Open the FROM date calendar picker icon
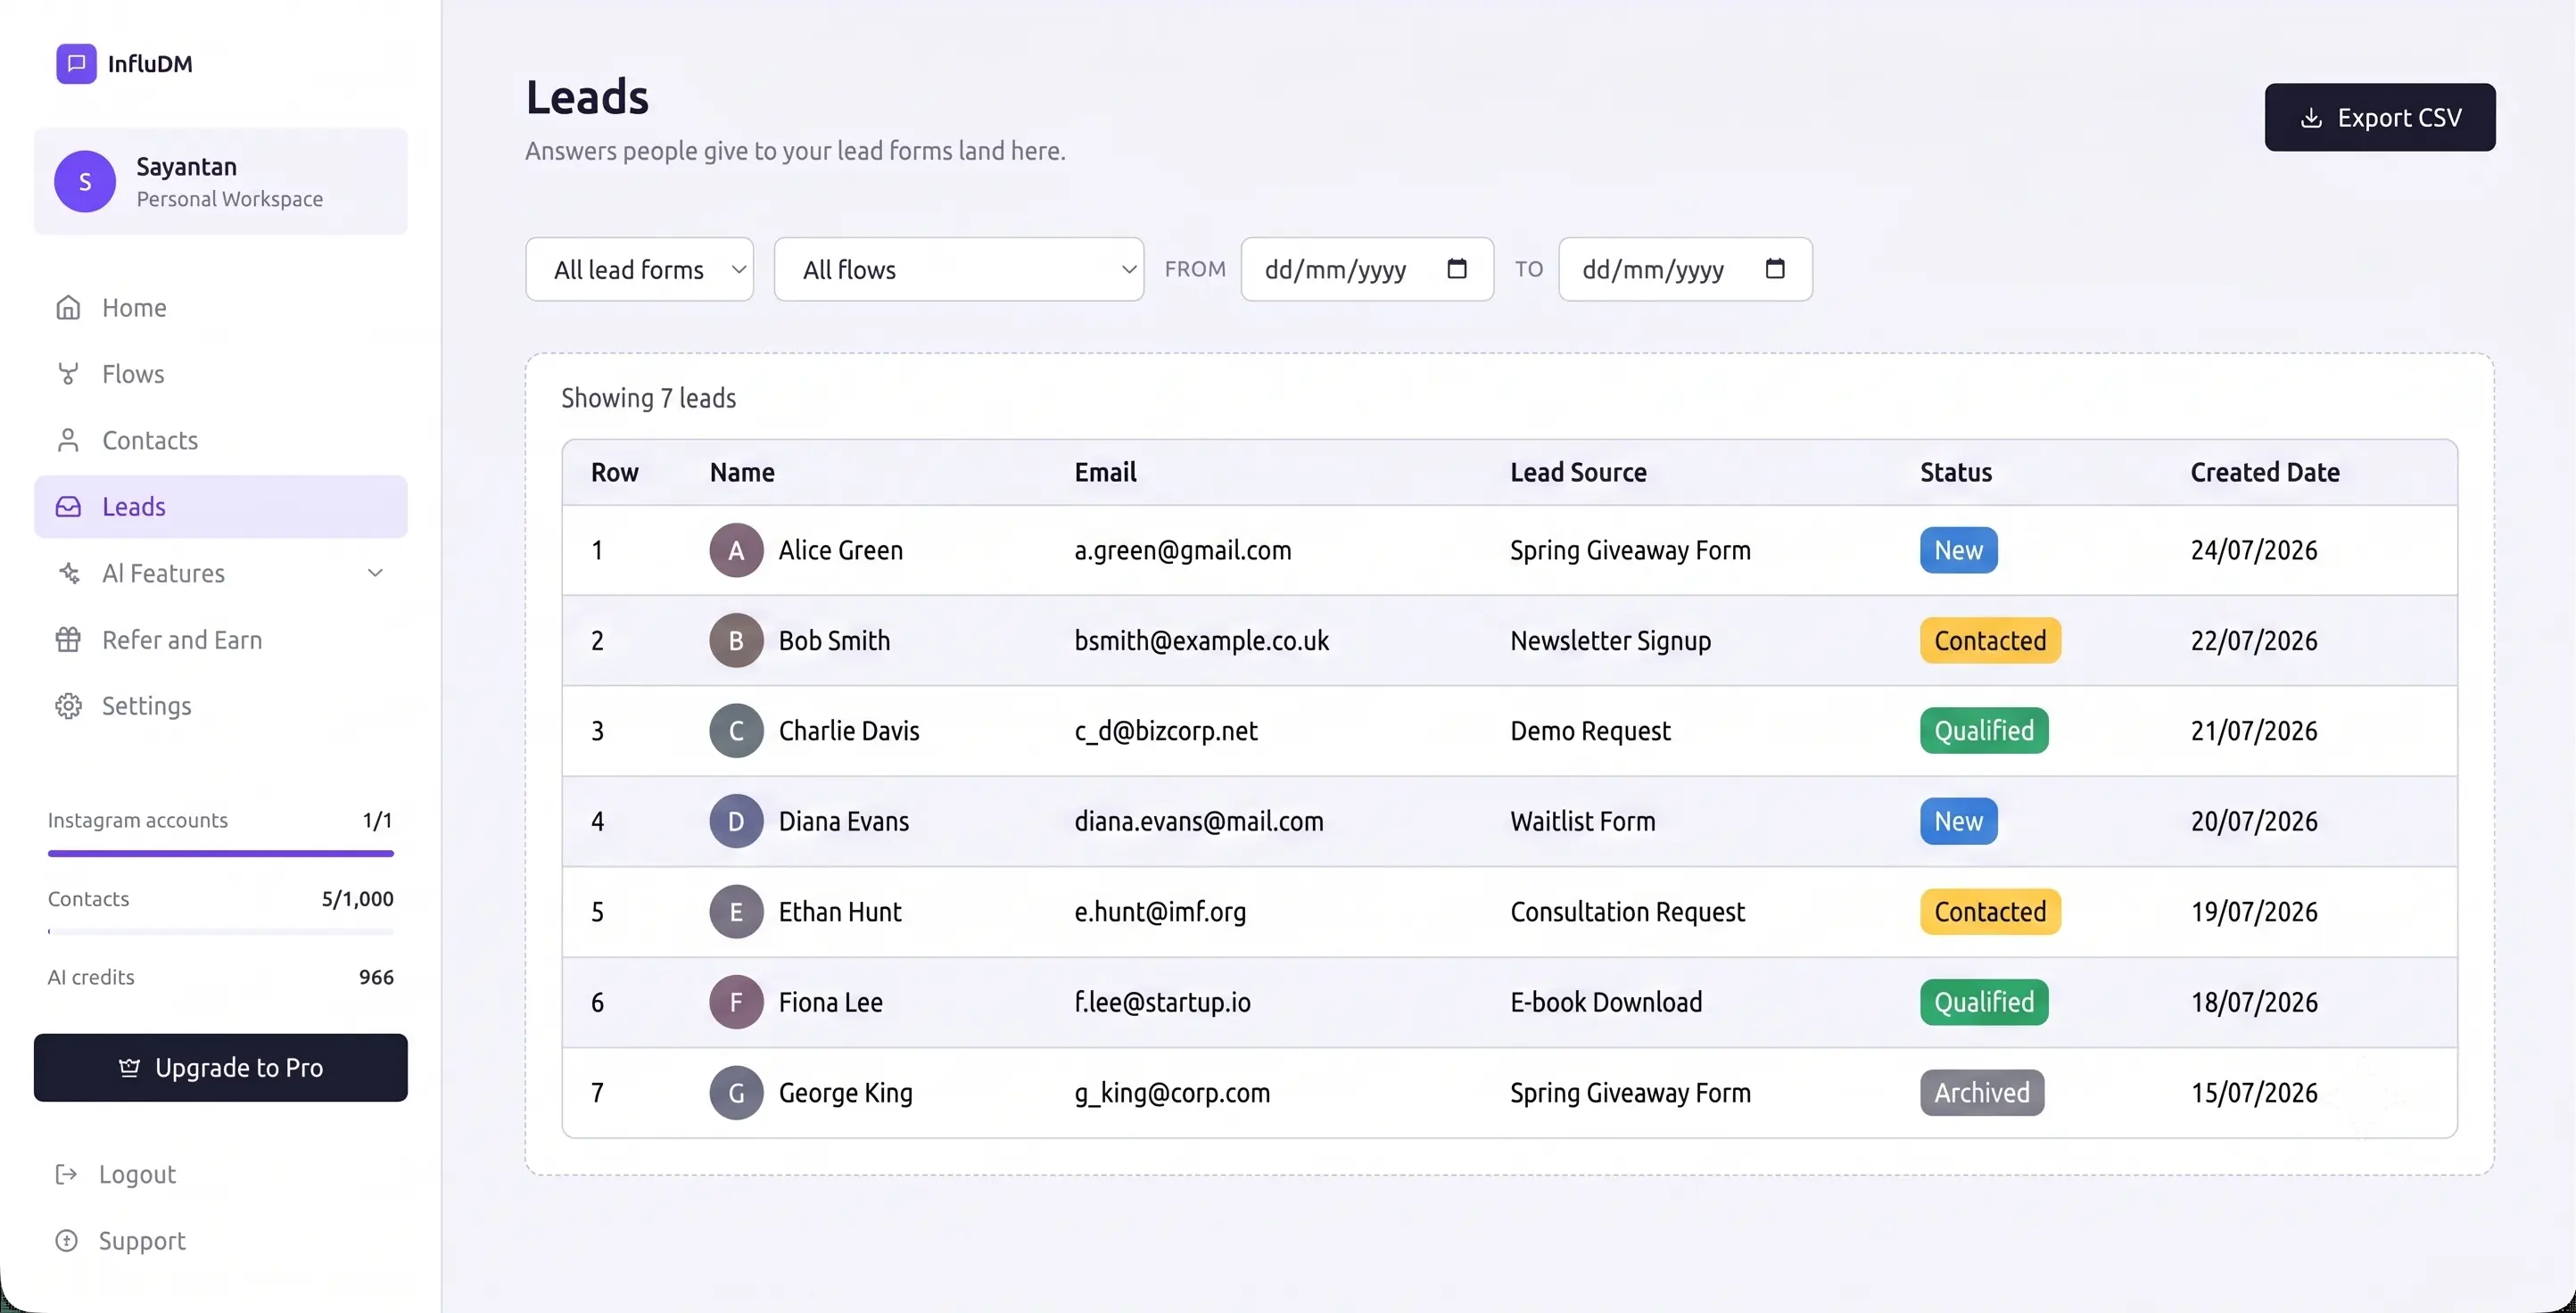This screenshot has height=1313, width=2576. tap(1457, 268)
